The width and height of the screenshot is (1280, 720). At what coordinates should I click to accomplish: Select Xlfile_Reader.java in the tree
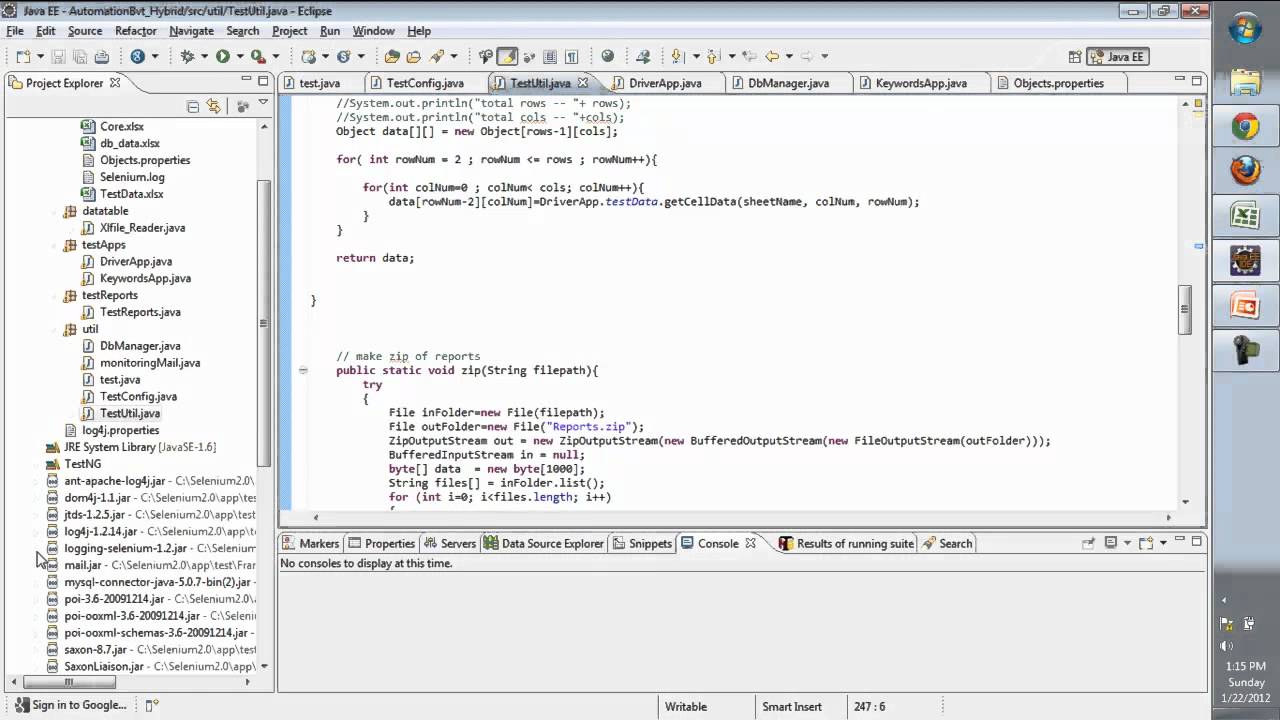(x=142, y=228)
